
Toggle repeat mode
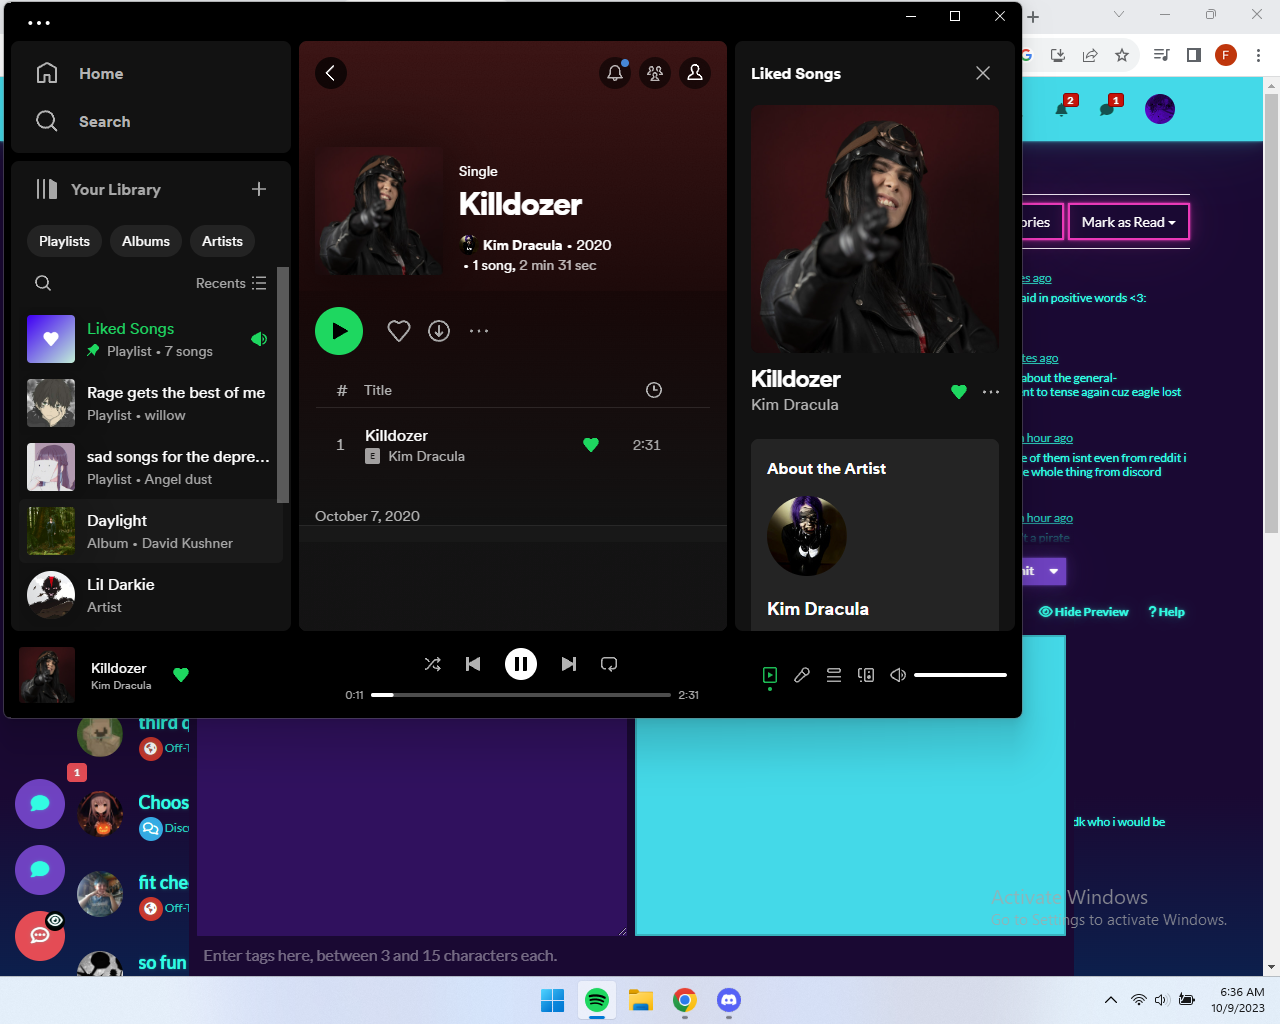point(609,664)
